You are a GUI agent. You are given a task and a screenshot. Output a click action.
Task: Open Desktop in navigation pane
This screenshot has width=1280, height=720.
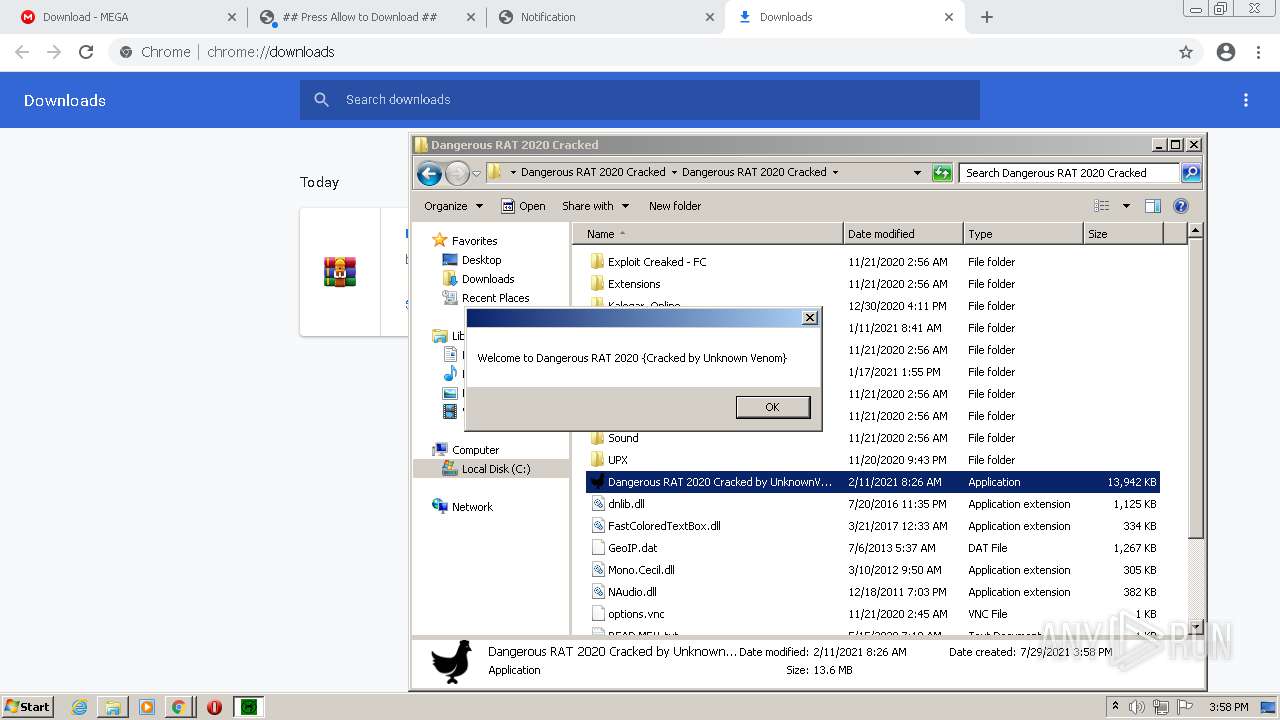click(481, 260)
